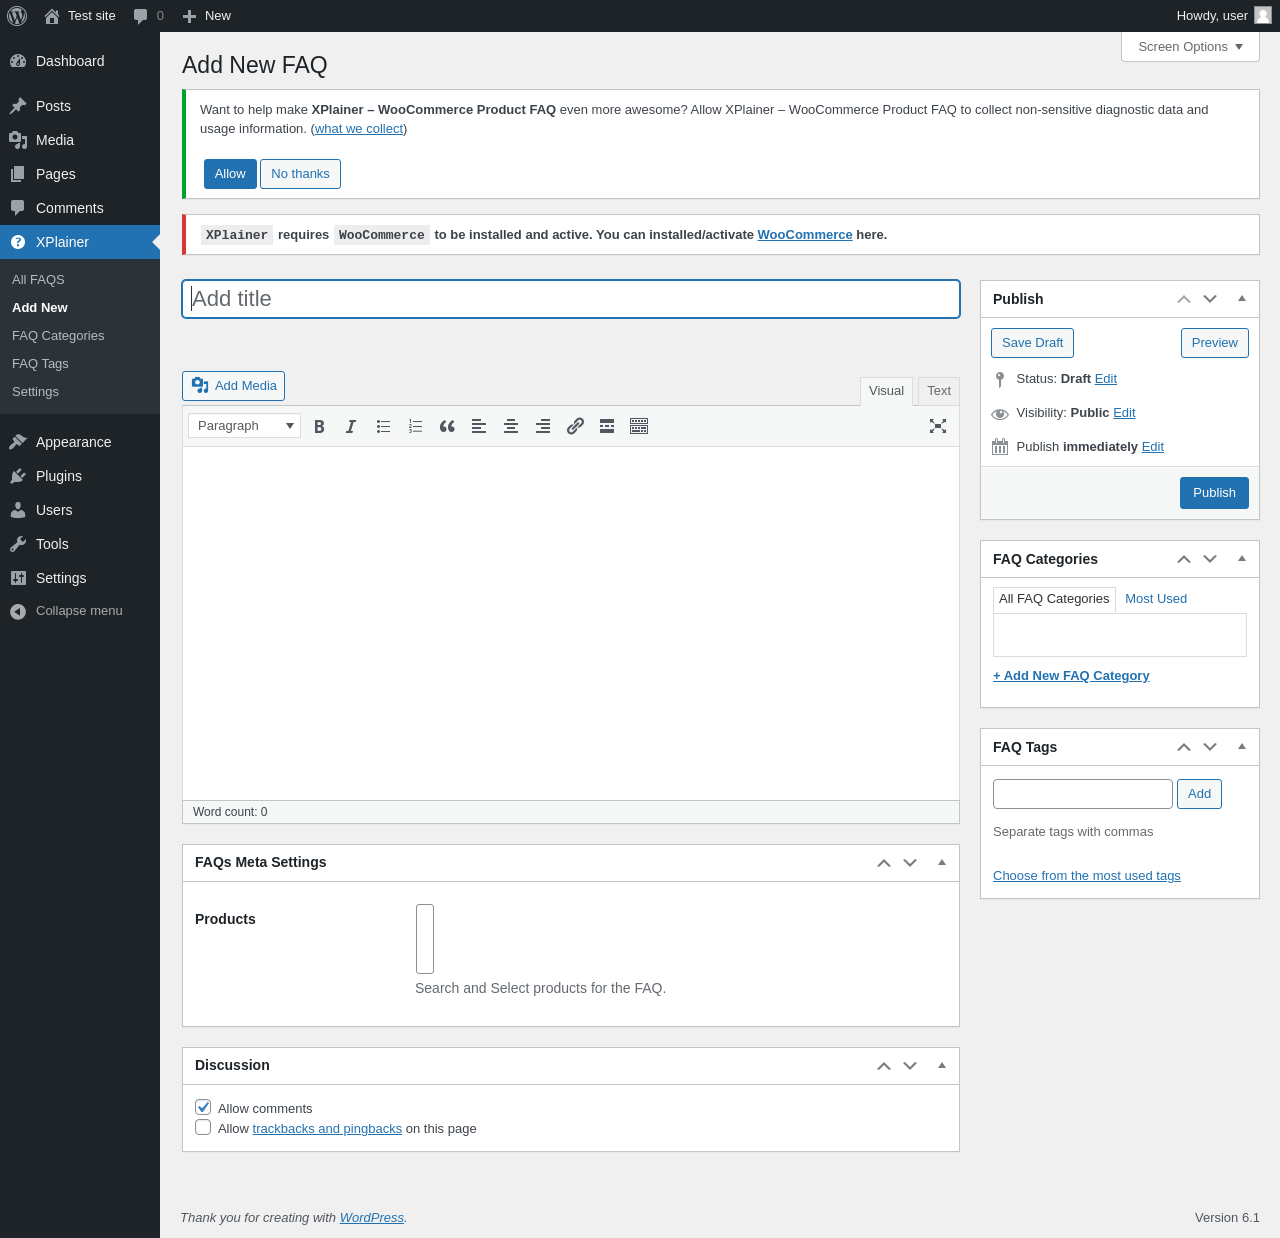
Task: Uncheck the Allow comments checkbox
Action: coord(203,1107)
